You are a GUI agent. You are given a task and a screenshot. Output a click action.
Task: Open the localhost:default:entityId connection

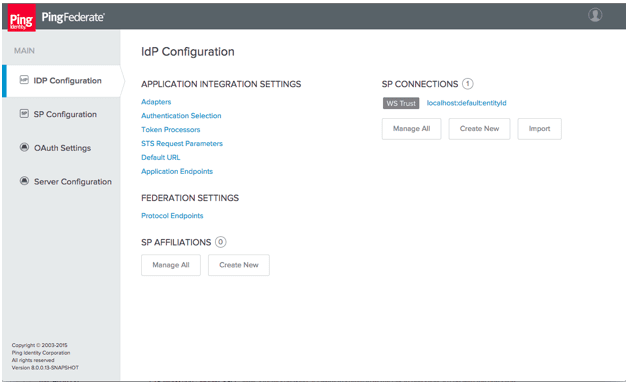[467, 103]
